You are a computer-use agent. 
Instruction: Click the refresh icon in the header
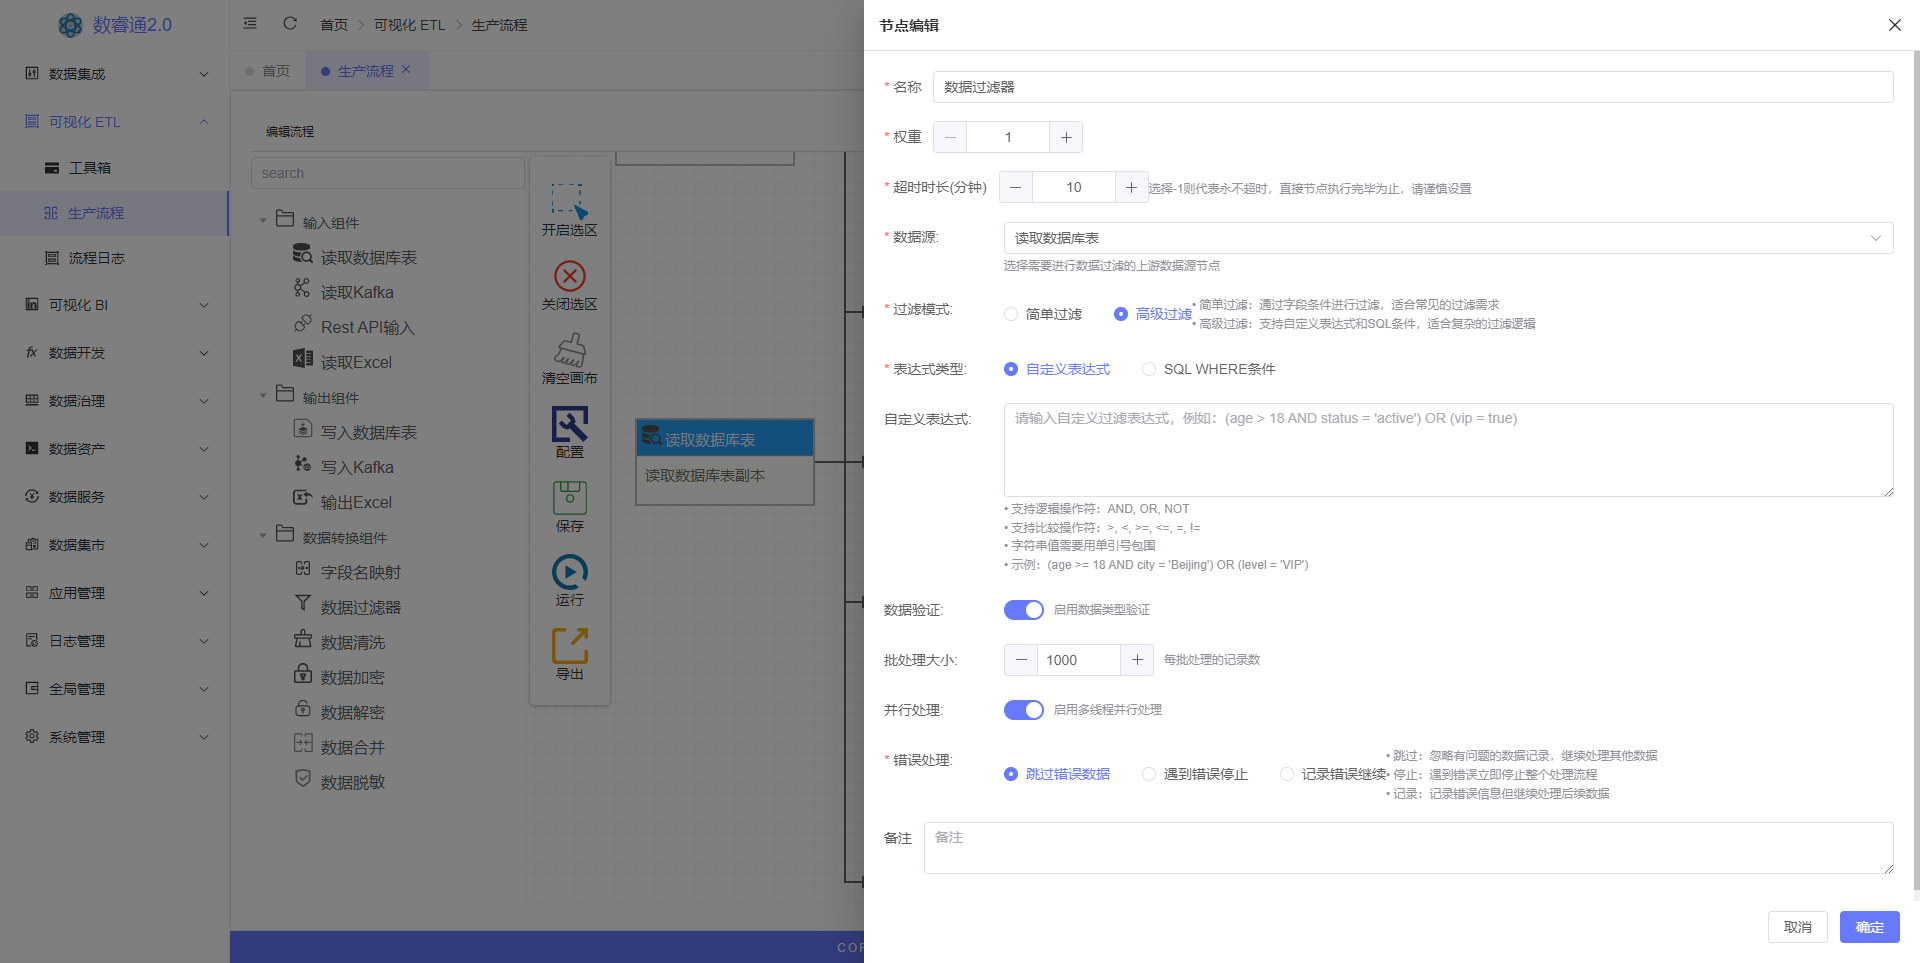[290, 23]
